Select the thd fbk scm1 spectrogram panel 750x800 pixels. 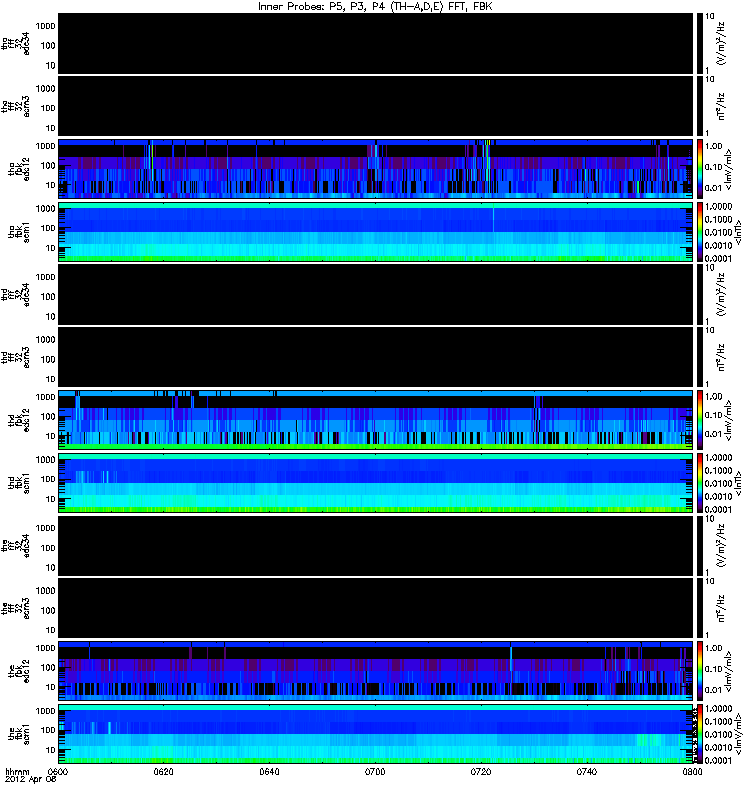376,483
